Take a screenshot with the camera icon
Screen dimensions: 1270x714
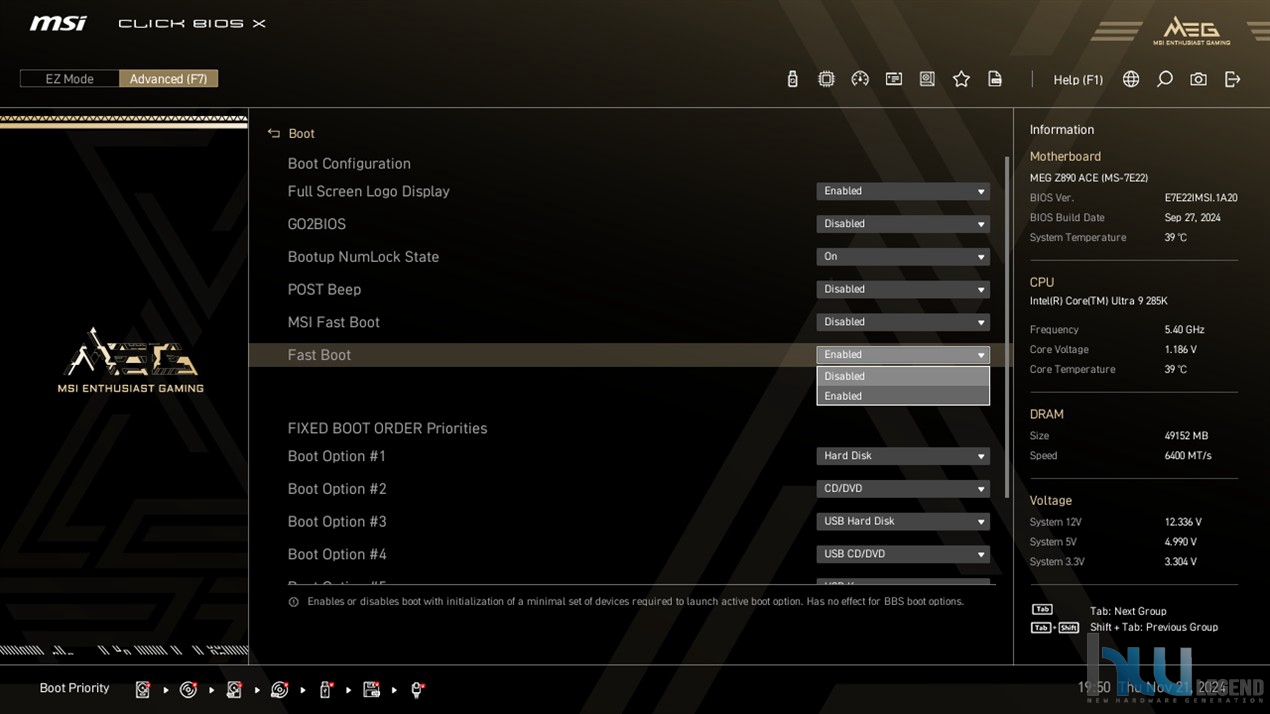click(1198, 79)
